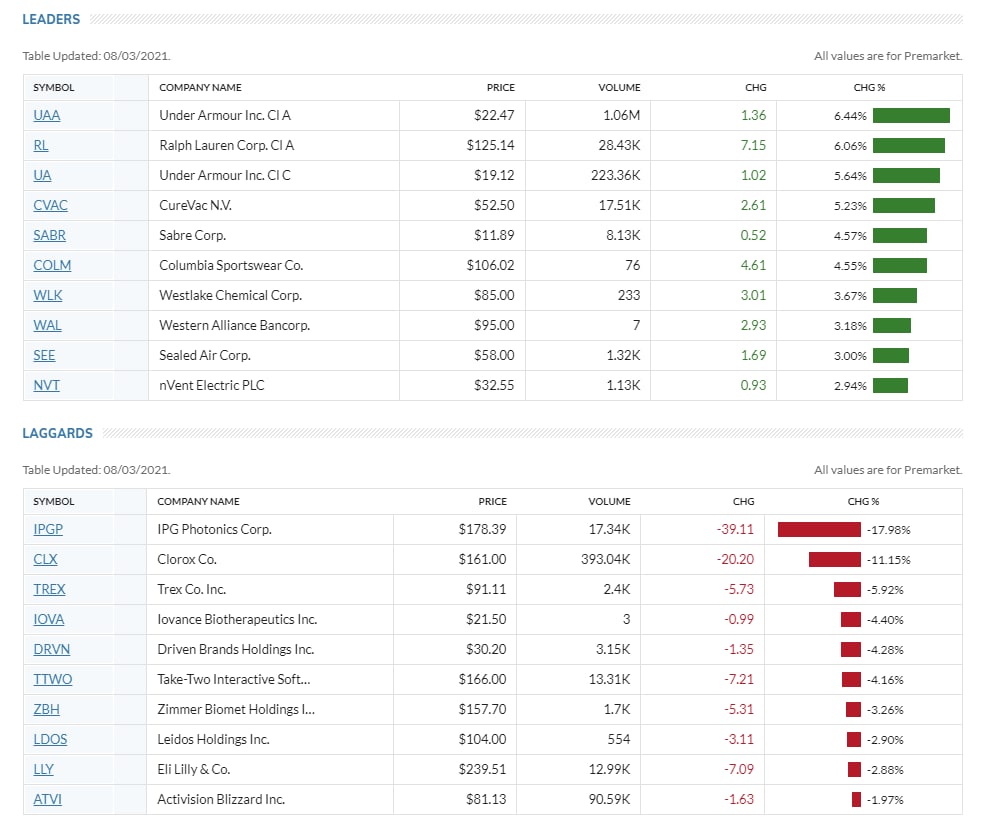
Task: Open the TTWO symbol link
Action: click(53, 680)
